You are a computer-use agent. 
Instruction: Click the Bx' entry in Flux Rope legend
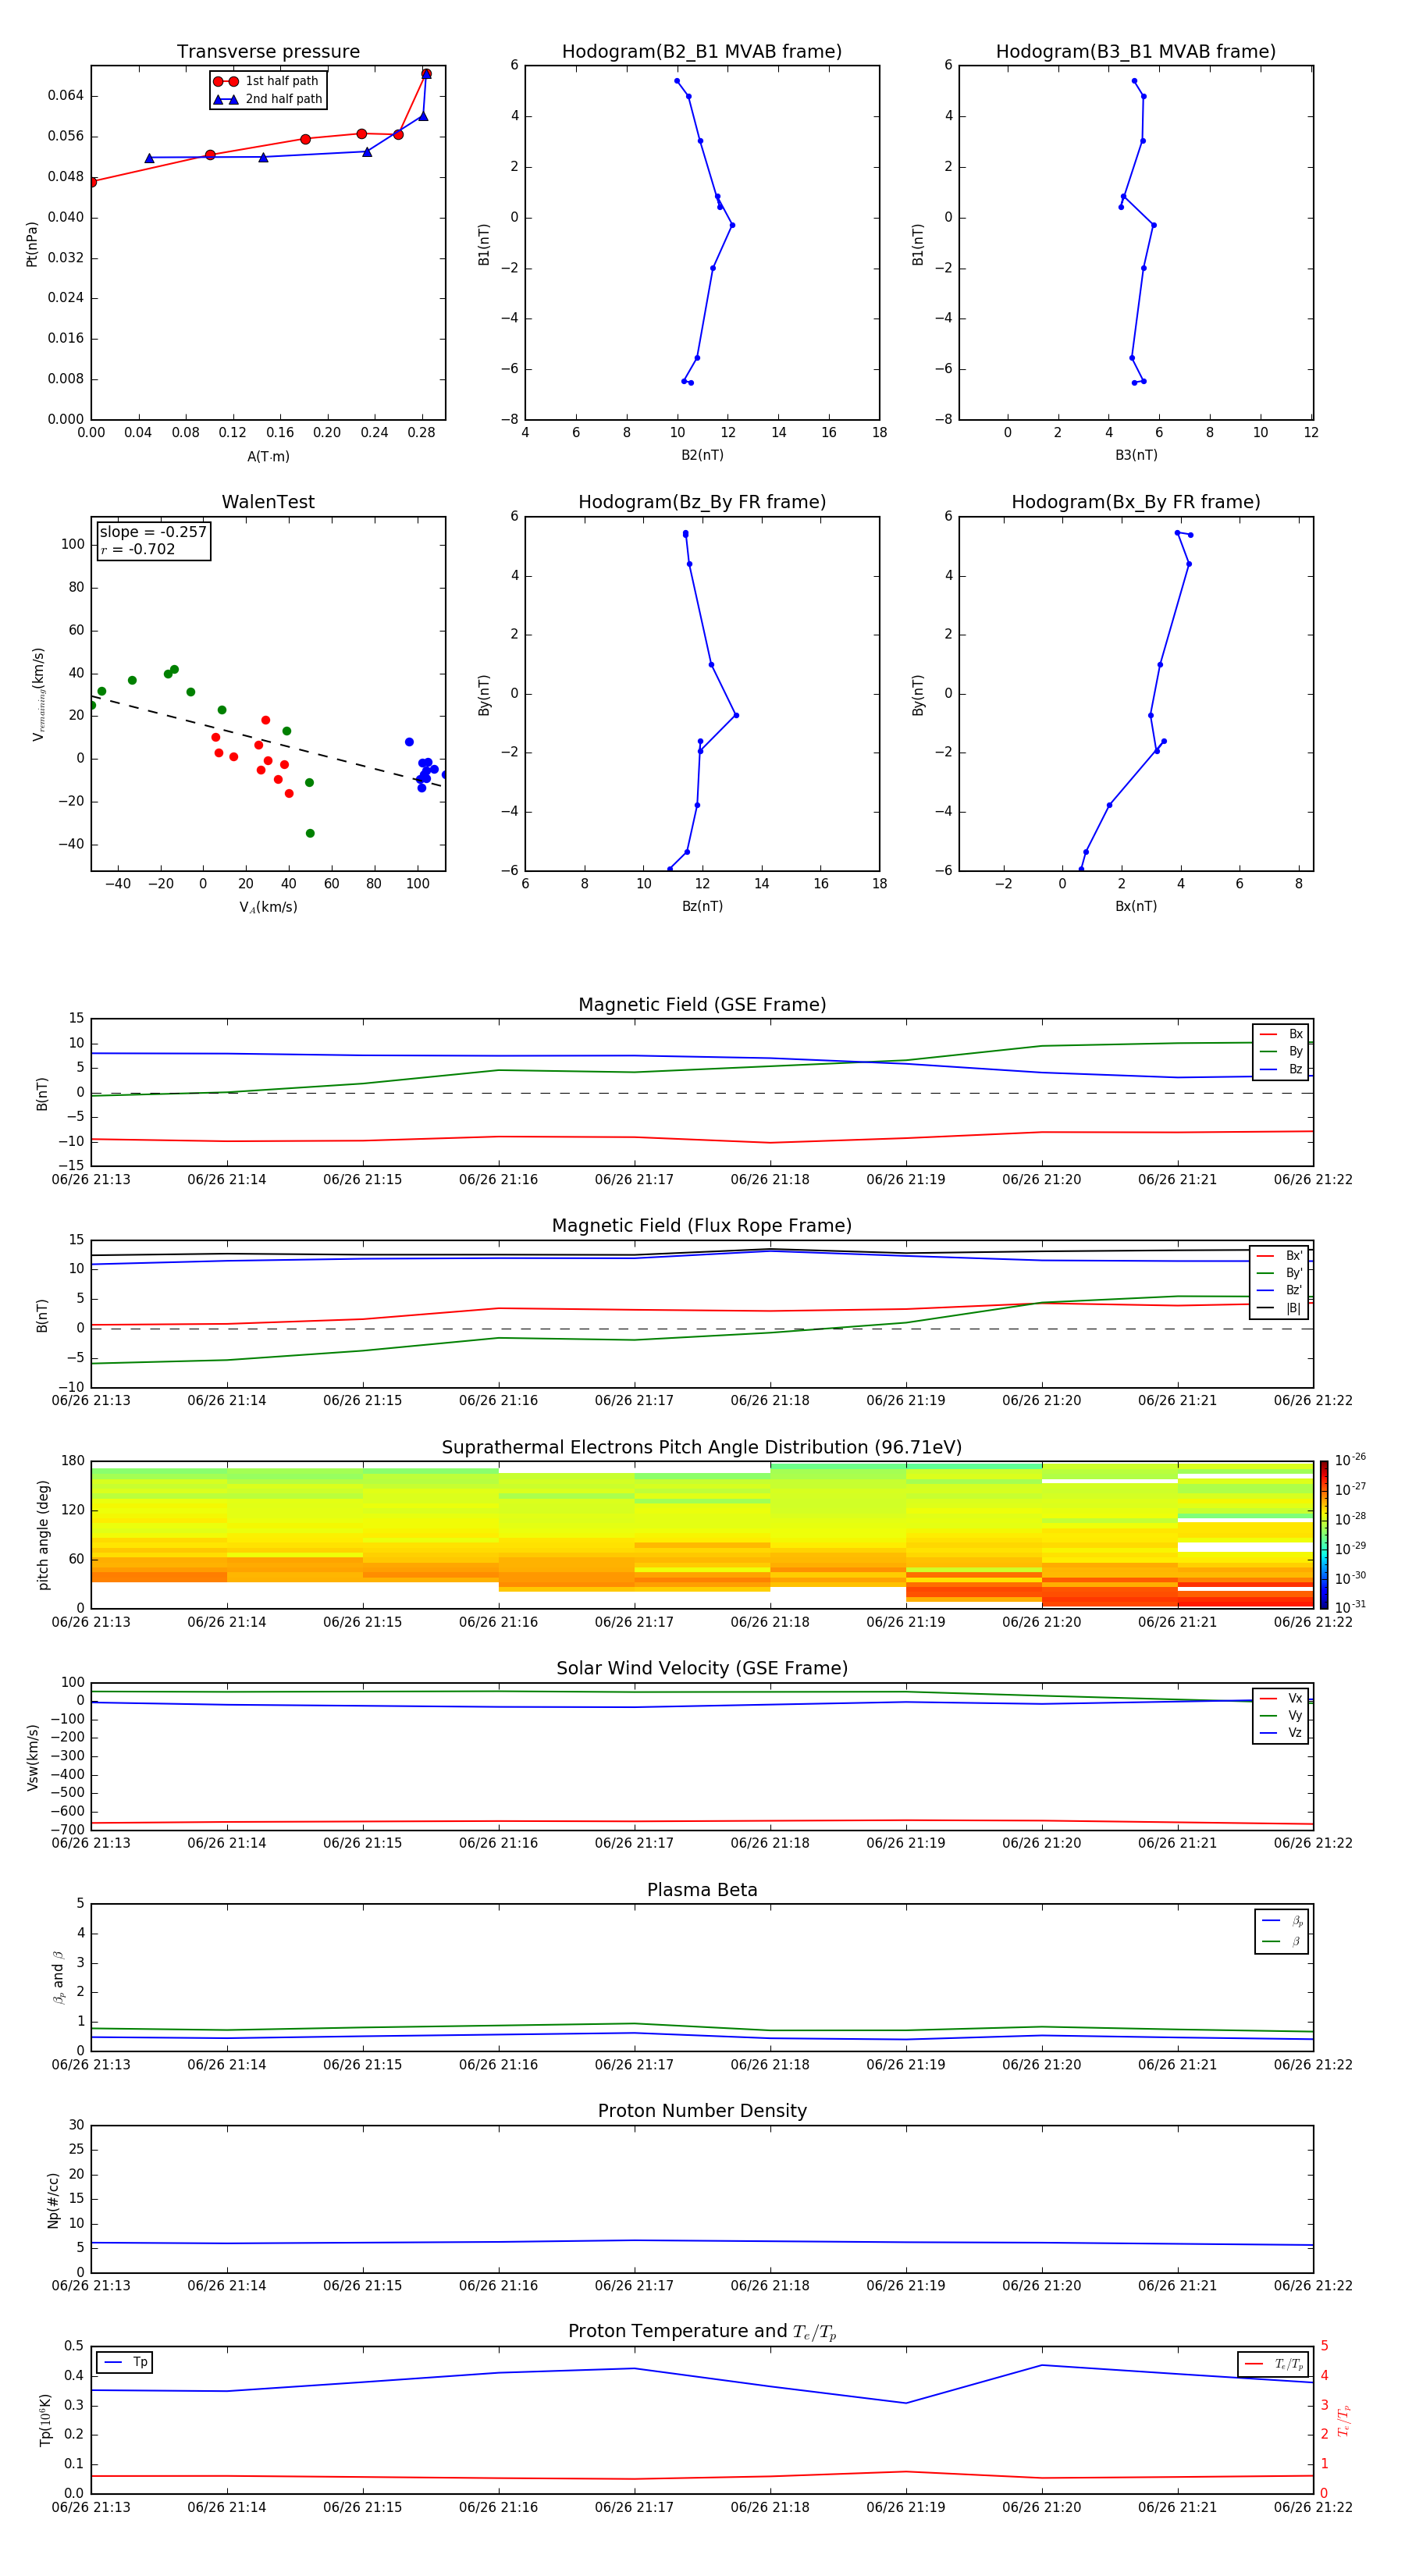pos(1279,1256)
